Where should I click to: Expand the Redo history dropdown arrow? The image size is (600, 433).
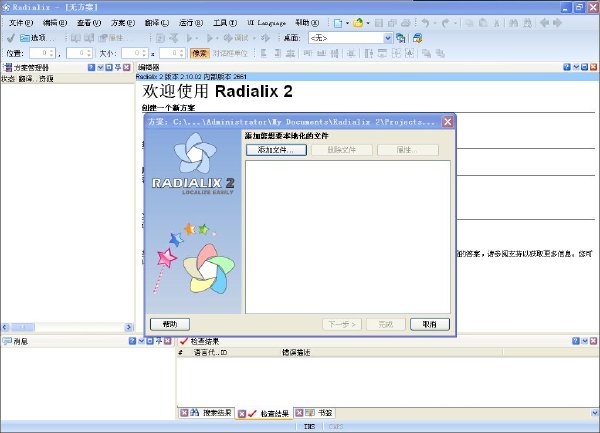point(455,23)
